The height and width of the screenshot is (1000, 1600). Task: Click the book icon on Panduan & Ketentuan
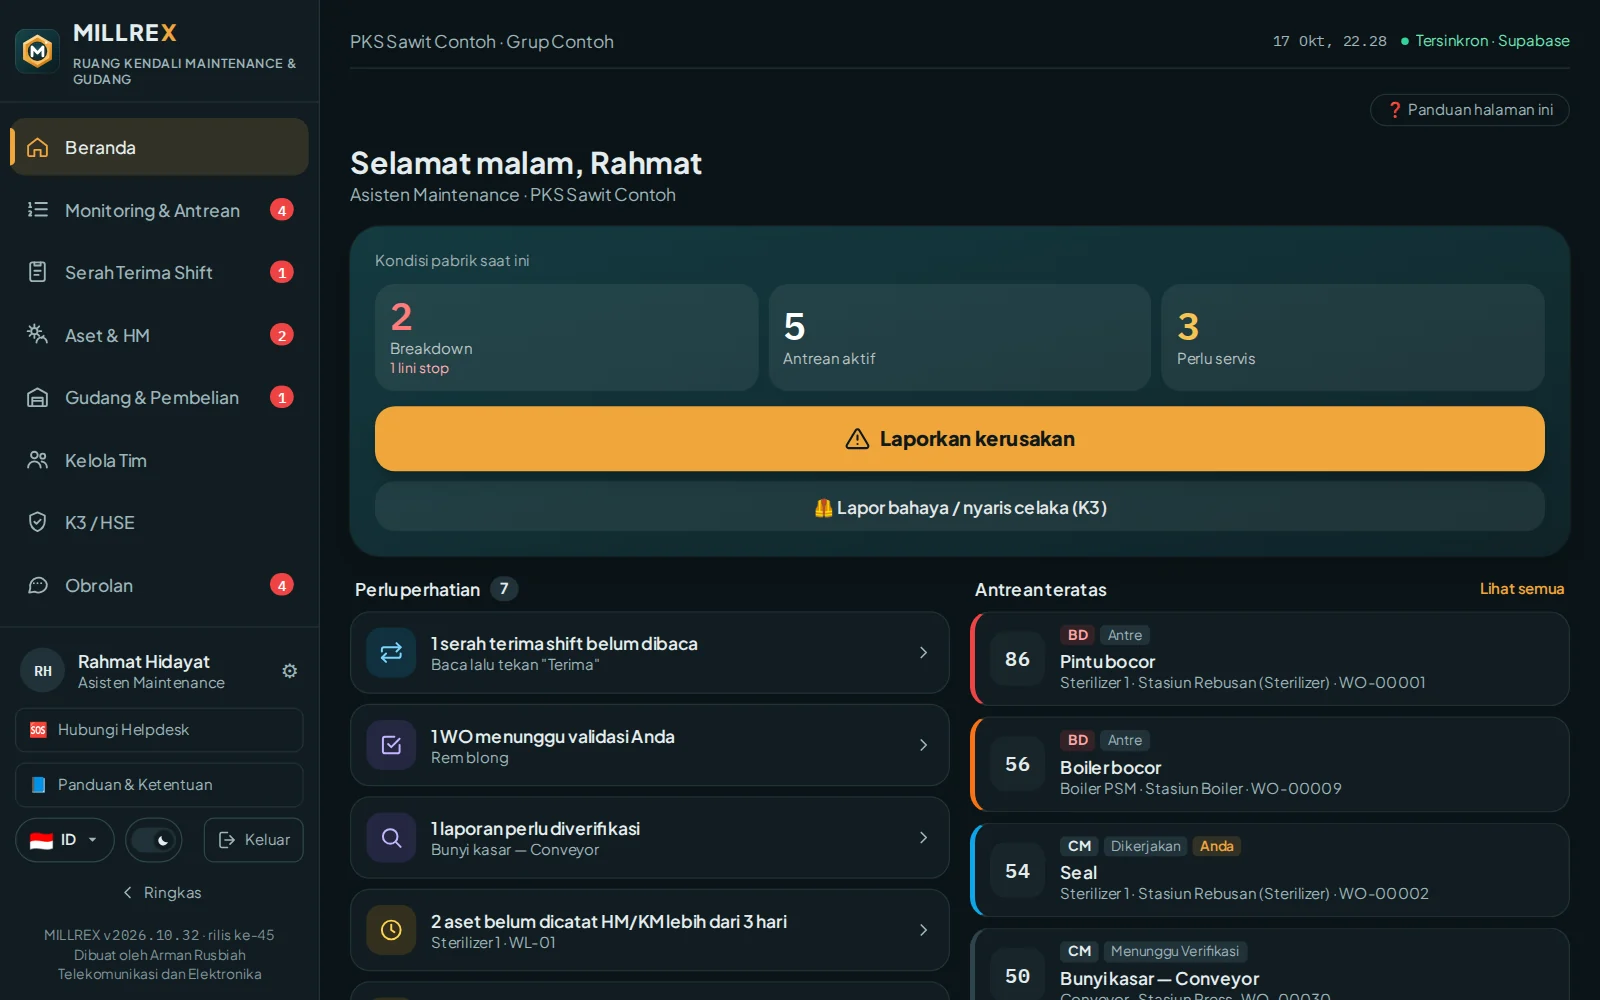pos(38,785)
